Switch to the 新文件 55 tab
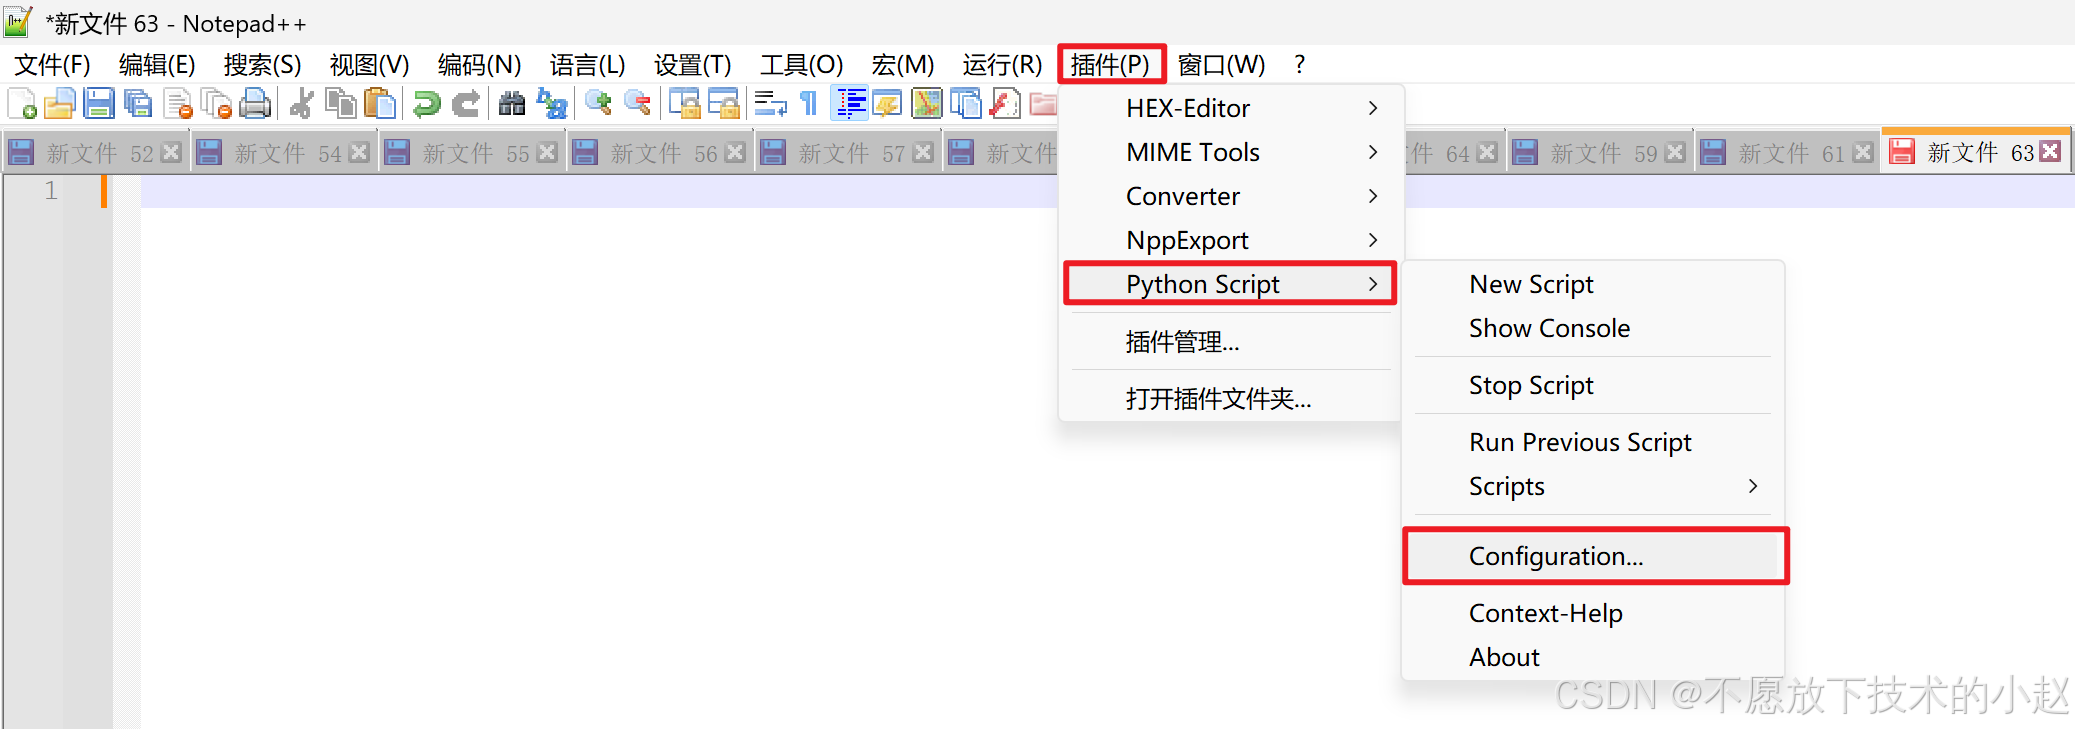 [x=470, y=153]
